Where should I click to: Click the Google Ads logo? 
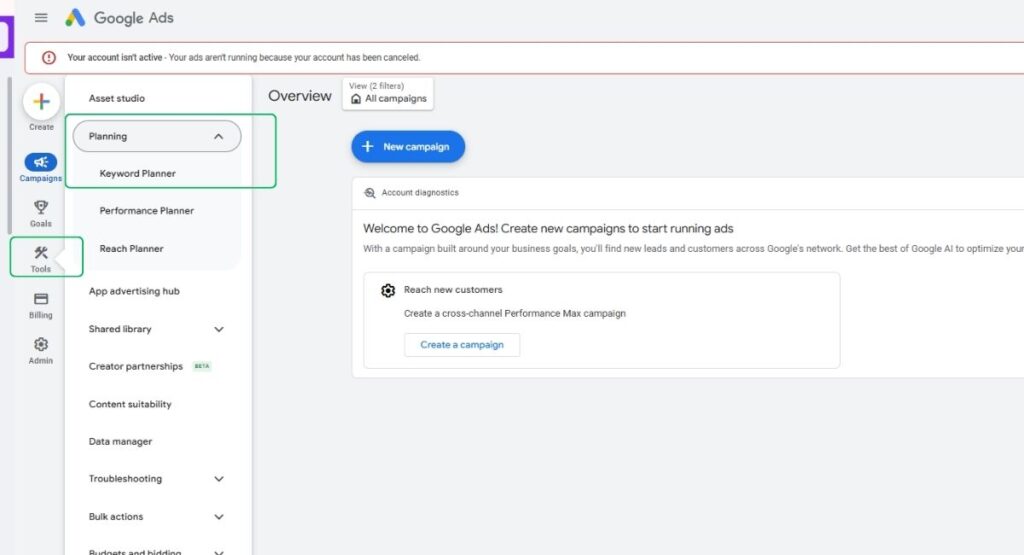(x=120, y=18)
